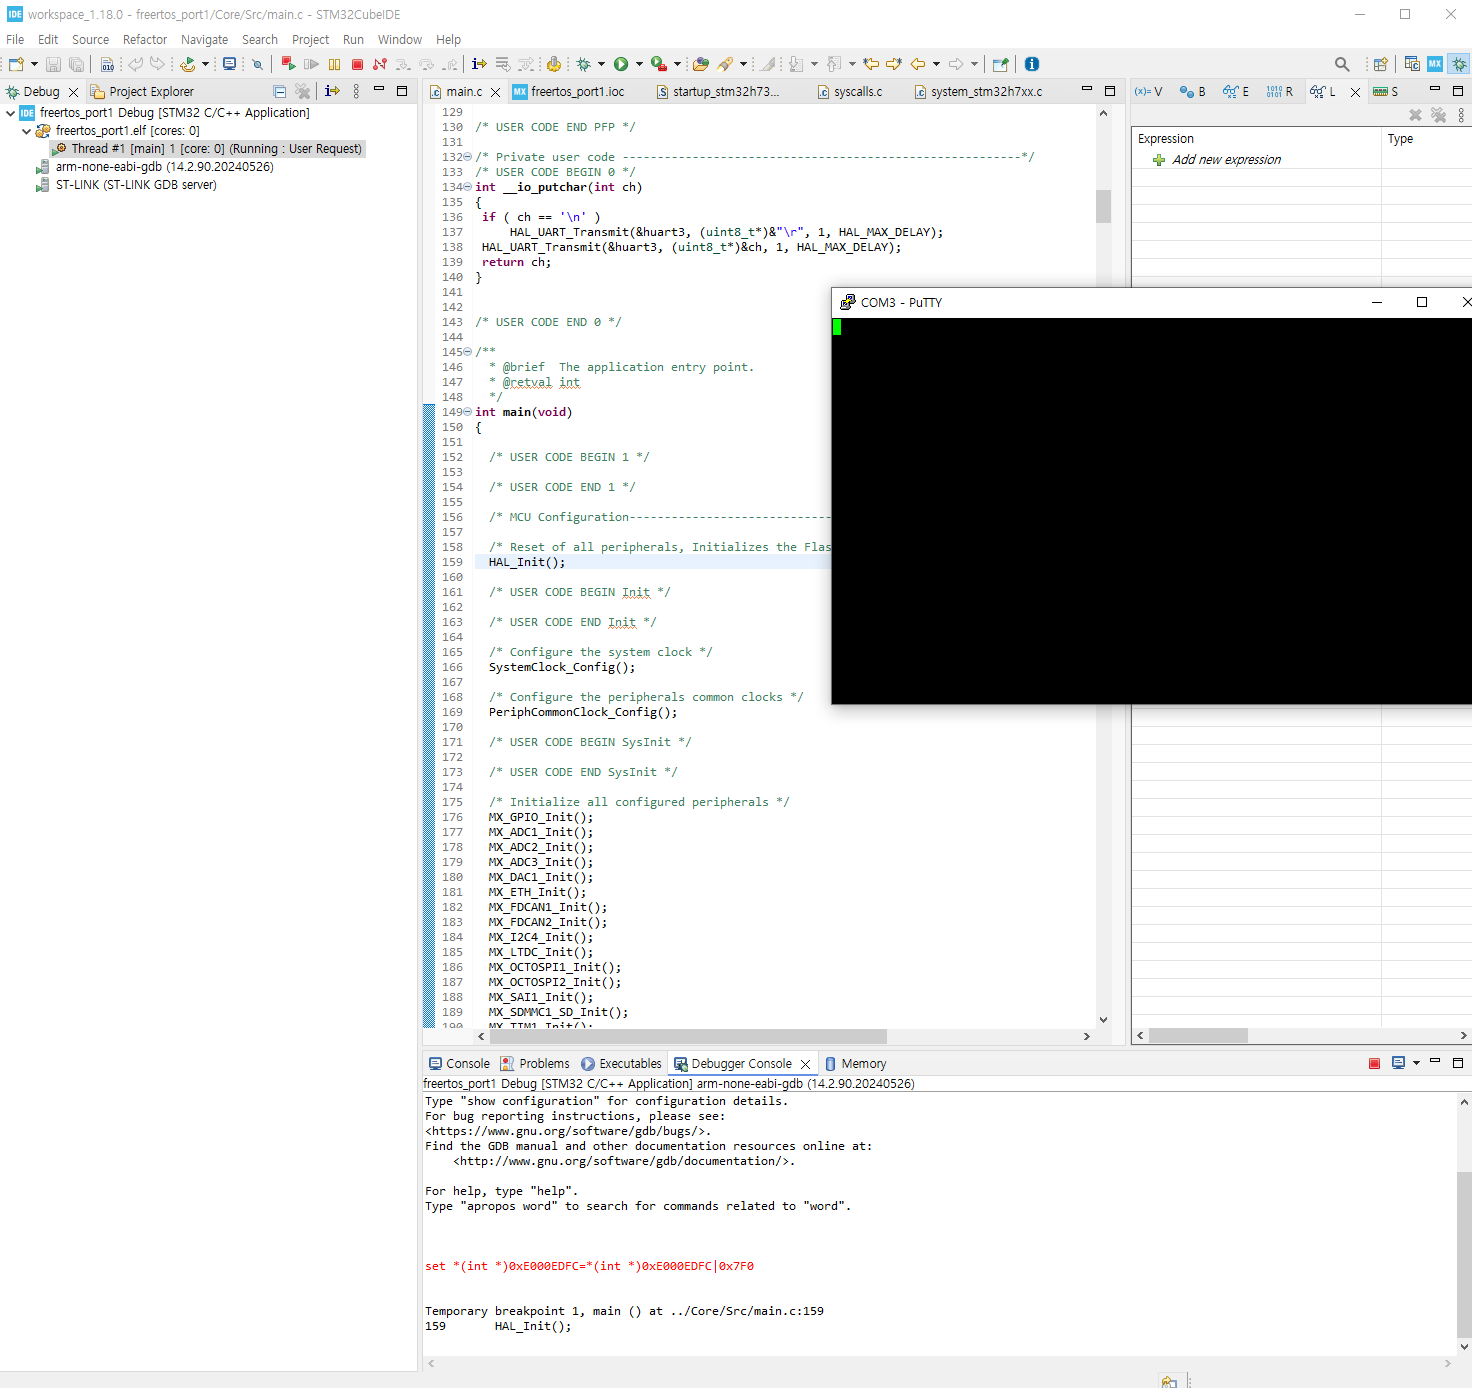
Task: Switch to the Problems tab
Action: coord(535,1064)
